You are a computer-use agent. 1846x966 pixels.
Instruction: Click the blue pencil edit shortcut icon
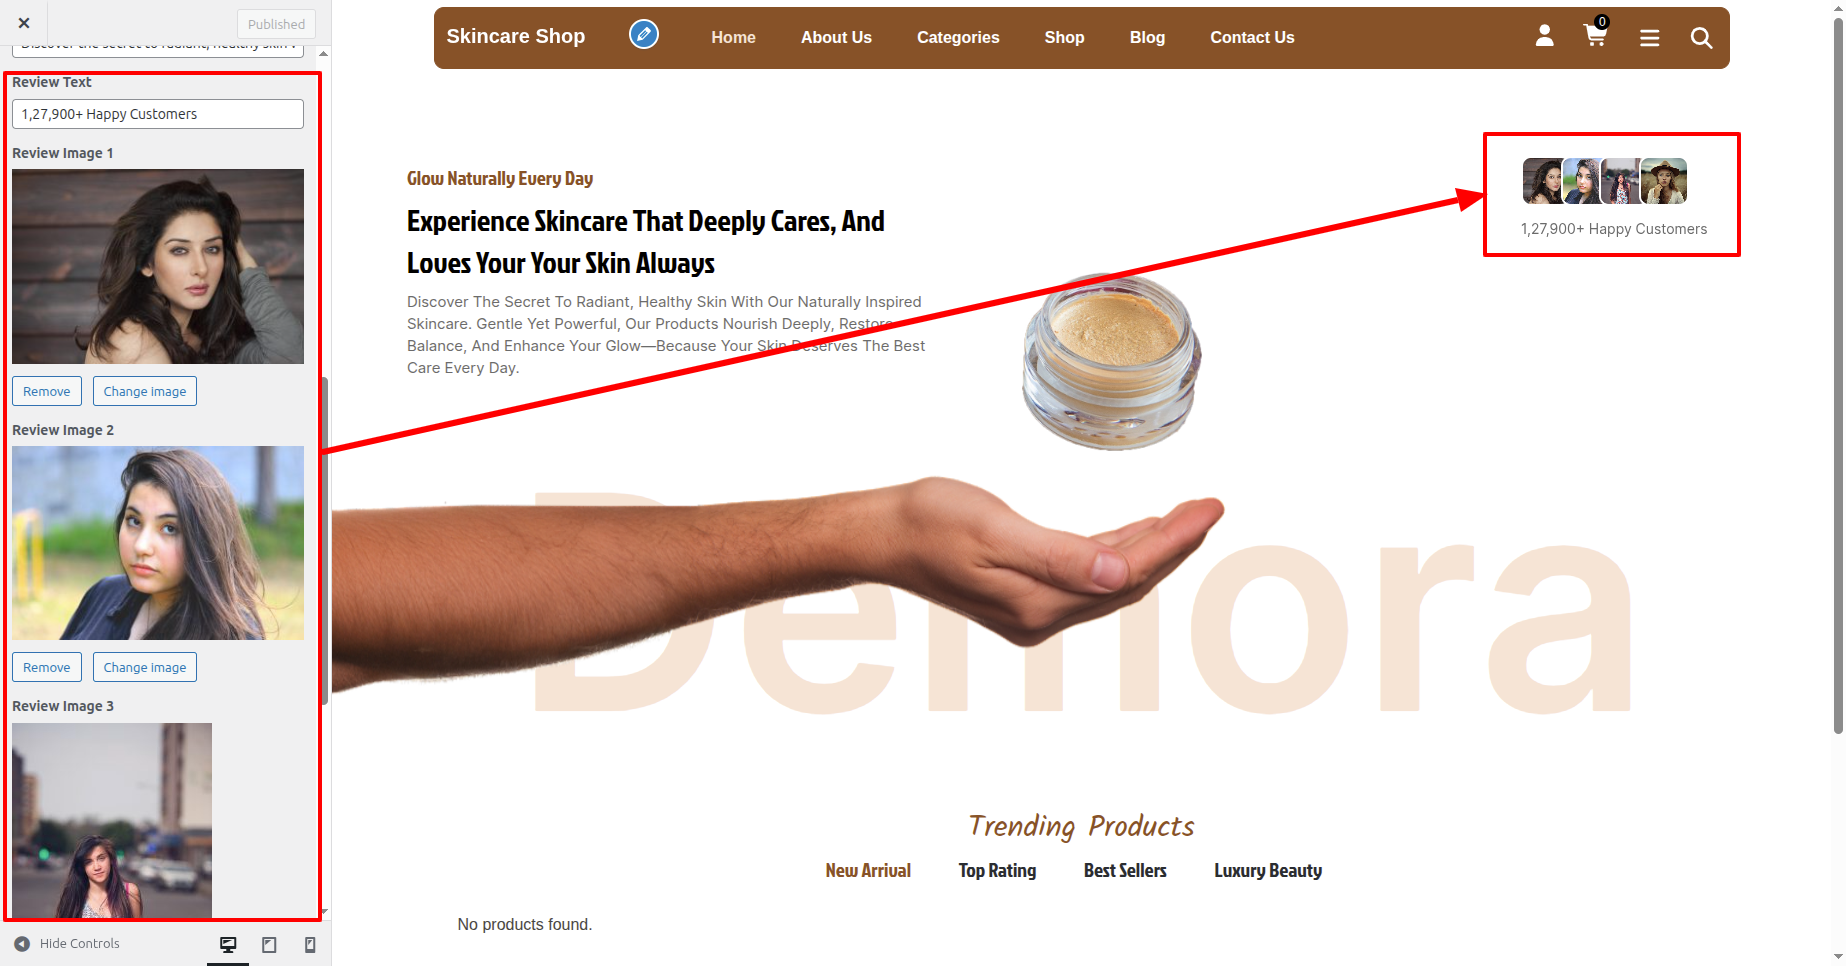pos(644,35)
